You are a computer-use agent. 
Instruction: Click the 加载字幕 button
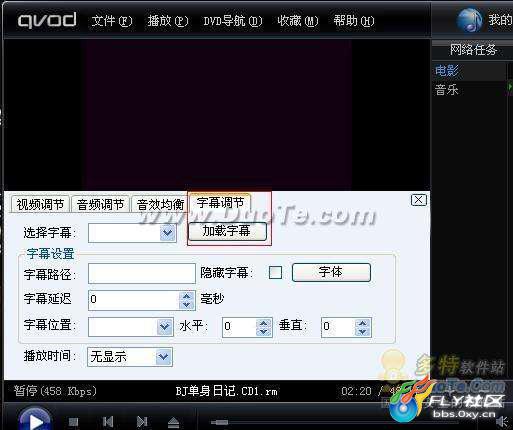pos(227,231)
